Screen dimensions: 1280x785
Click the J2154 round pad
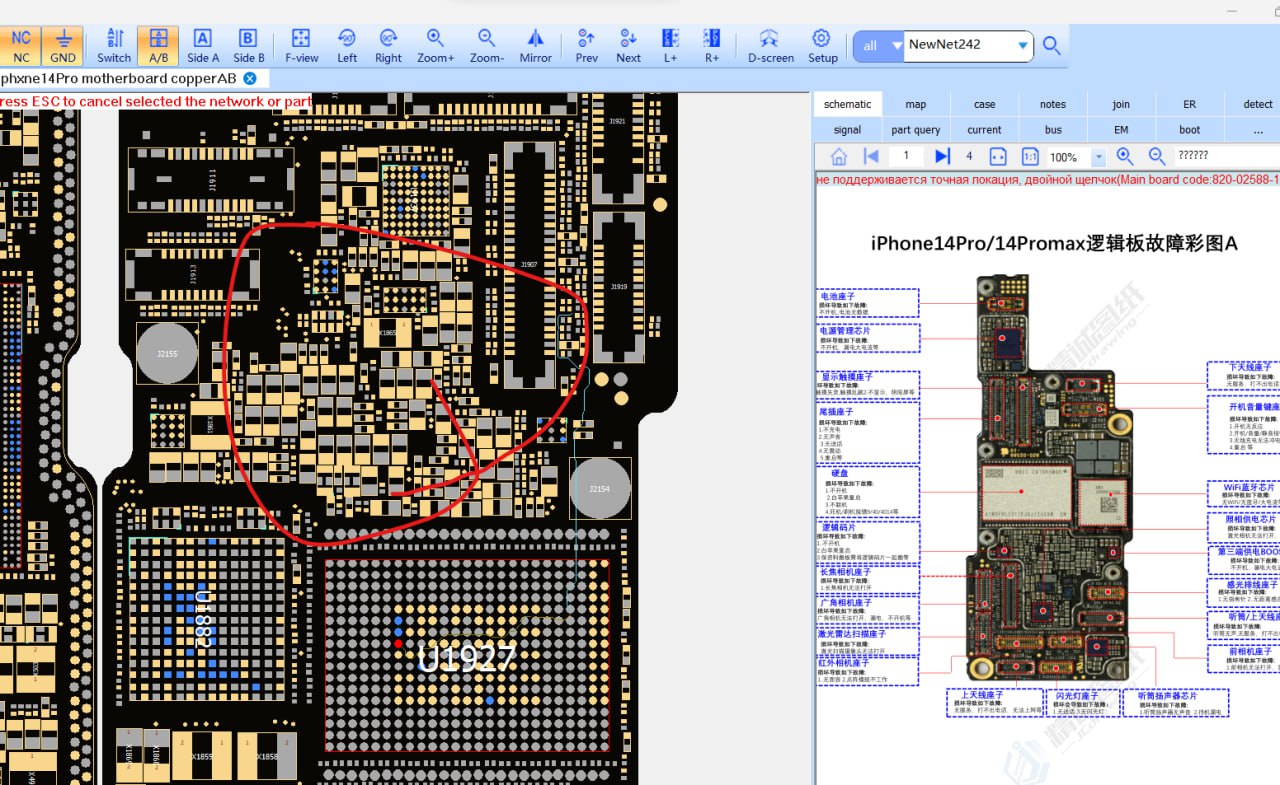[599, 488]
